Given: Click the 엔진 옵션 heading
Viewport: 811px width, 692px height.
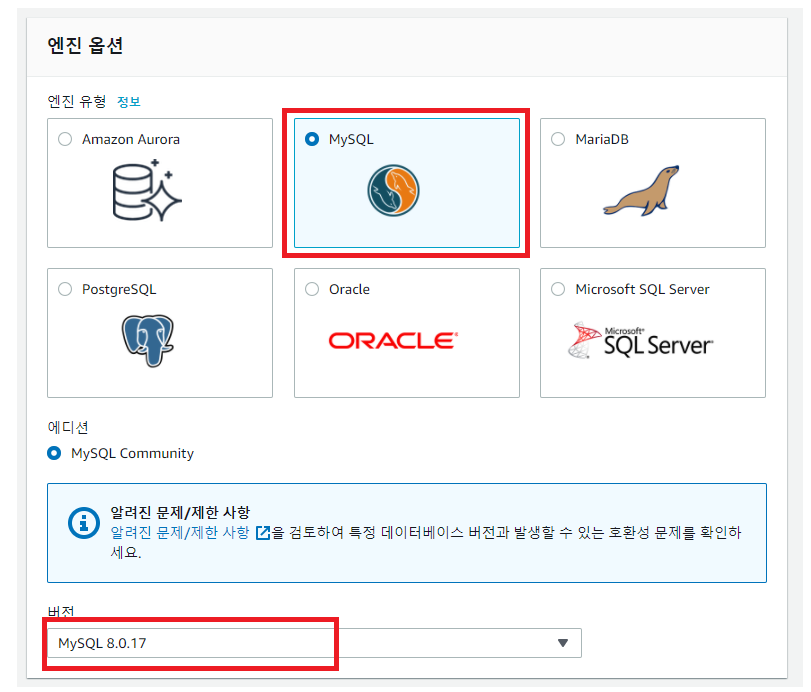Looking at the screenshot, I should point(85,46).
